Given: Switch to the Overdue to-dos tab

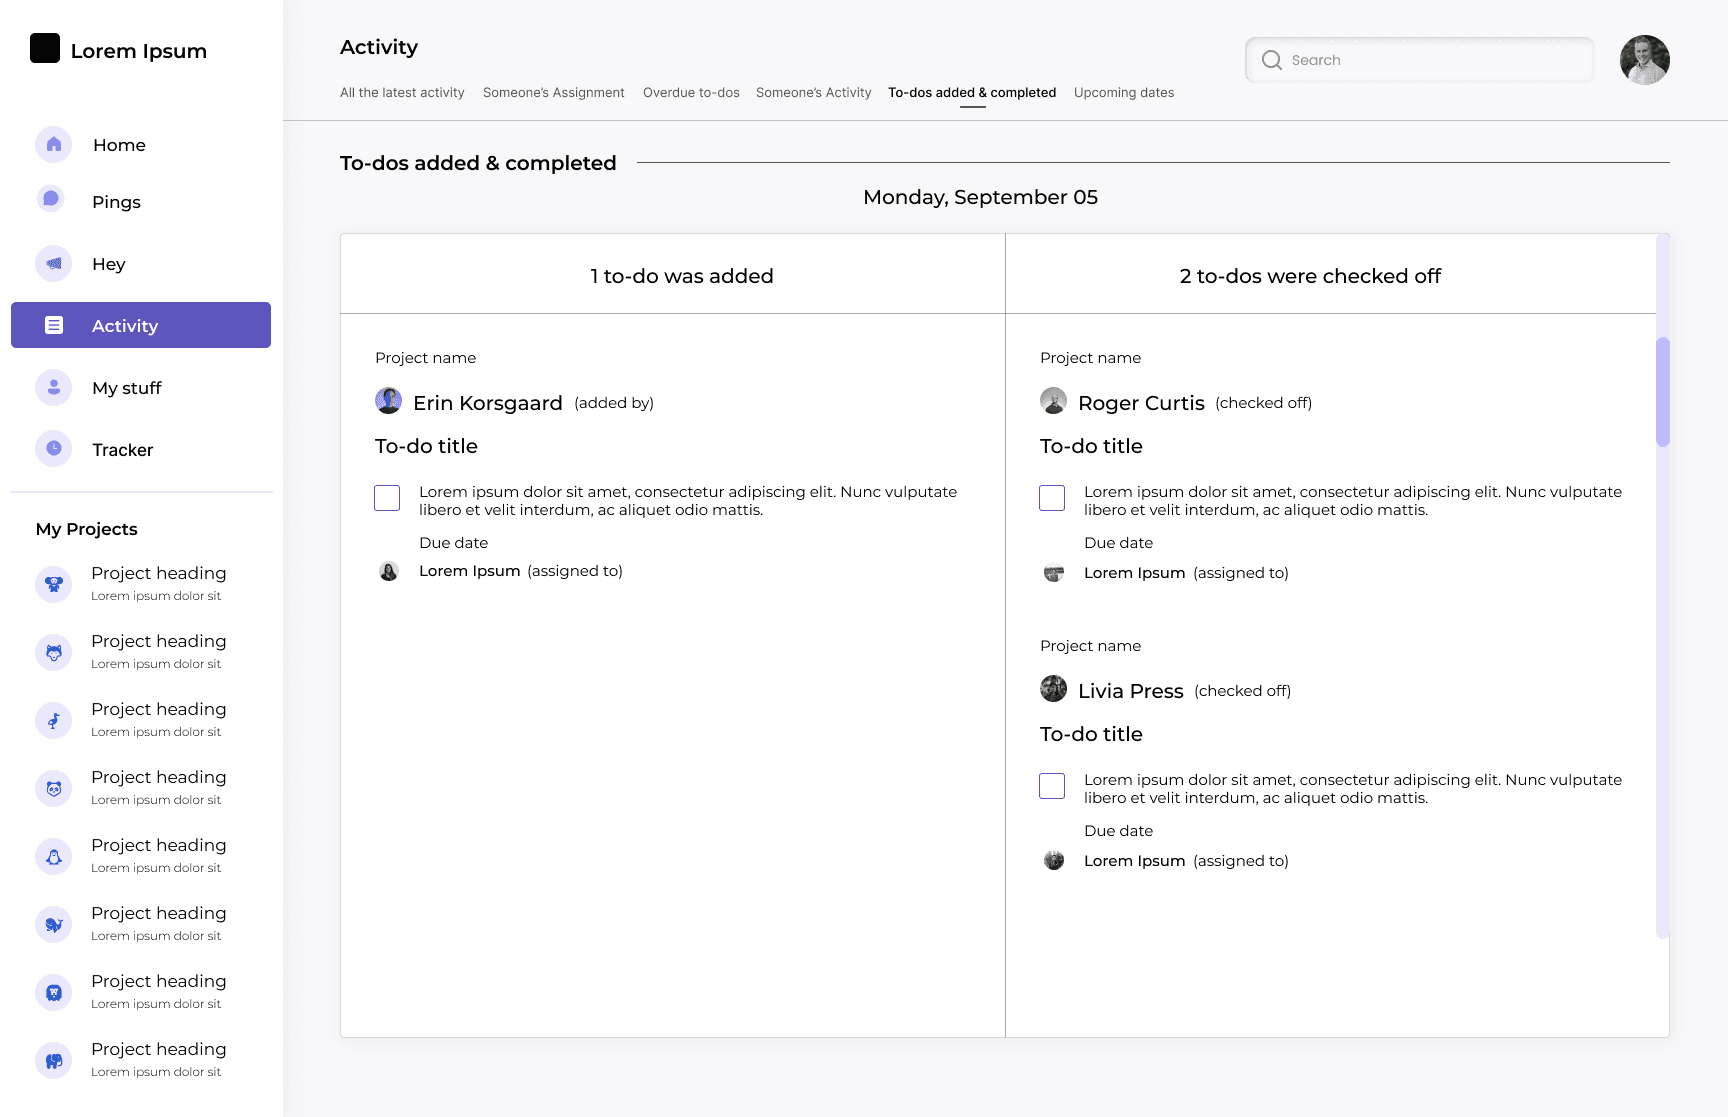Looking at the screenshot, I should 691,93.
